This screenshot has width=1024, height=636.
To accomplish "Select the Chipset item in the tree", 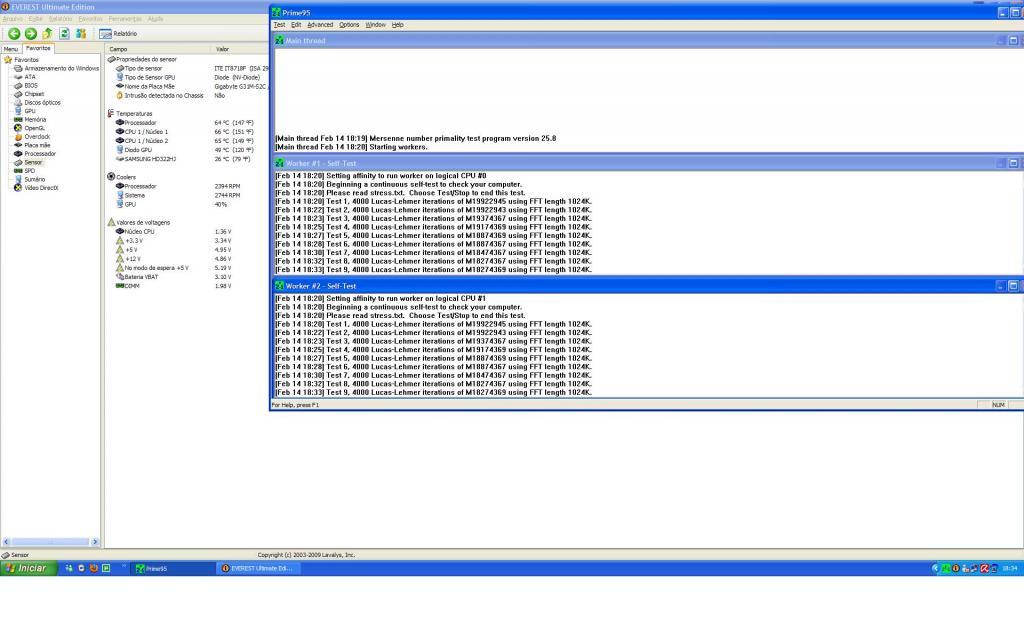I will [29, 93].
